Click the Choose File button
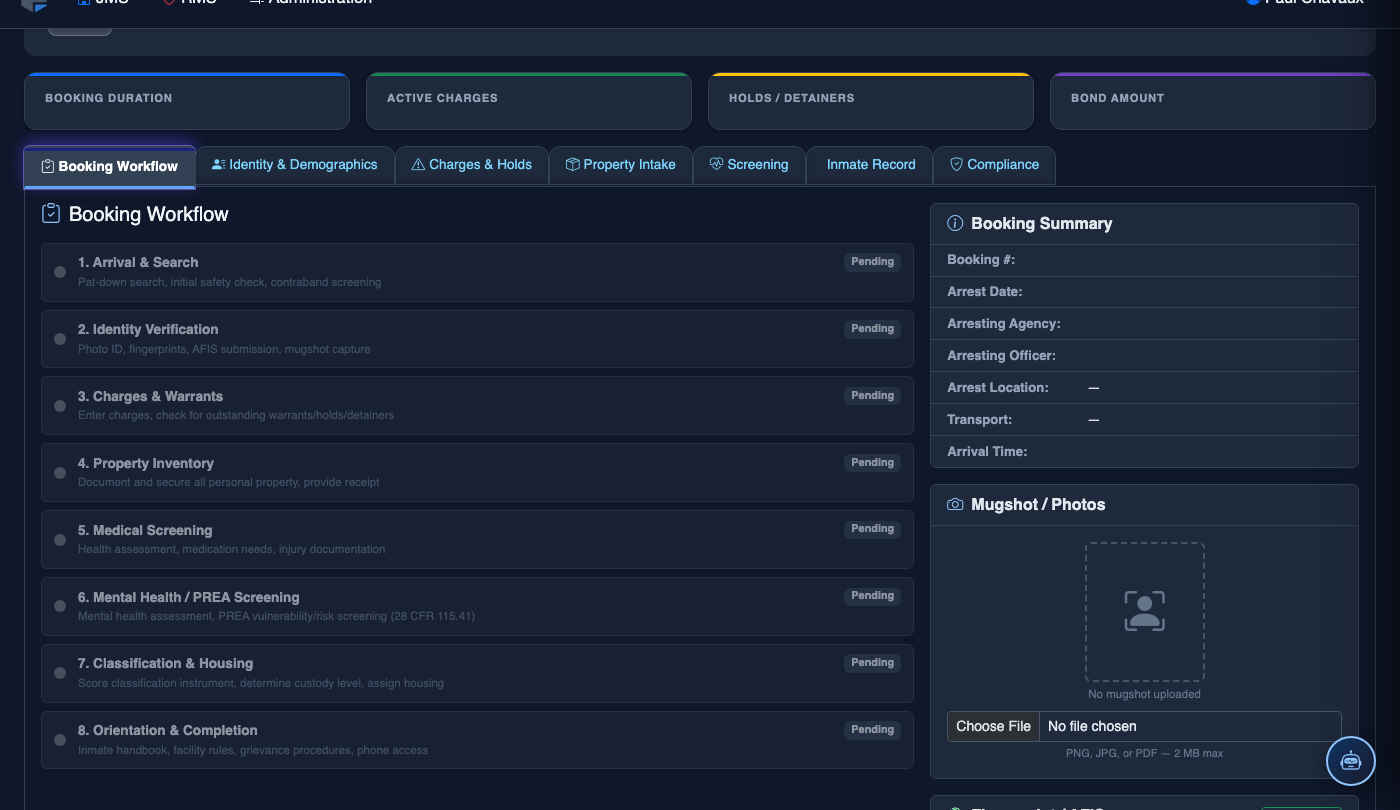The height and width of the screenshot is (810, 1400). coord(993,727)
